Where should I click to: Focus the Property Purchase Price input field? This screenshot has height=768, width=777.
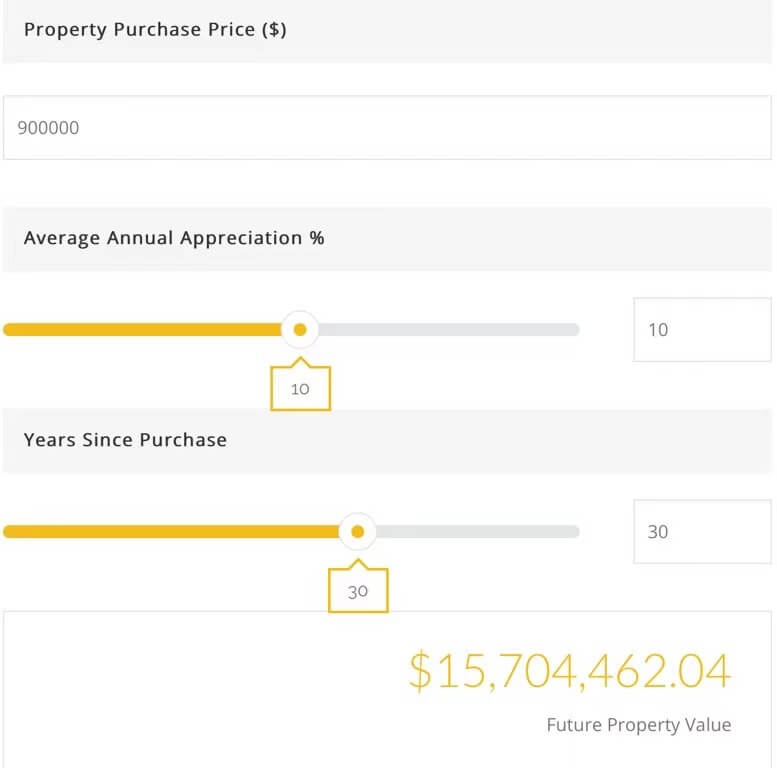386,128
